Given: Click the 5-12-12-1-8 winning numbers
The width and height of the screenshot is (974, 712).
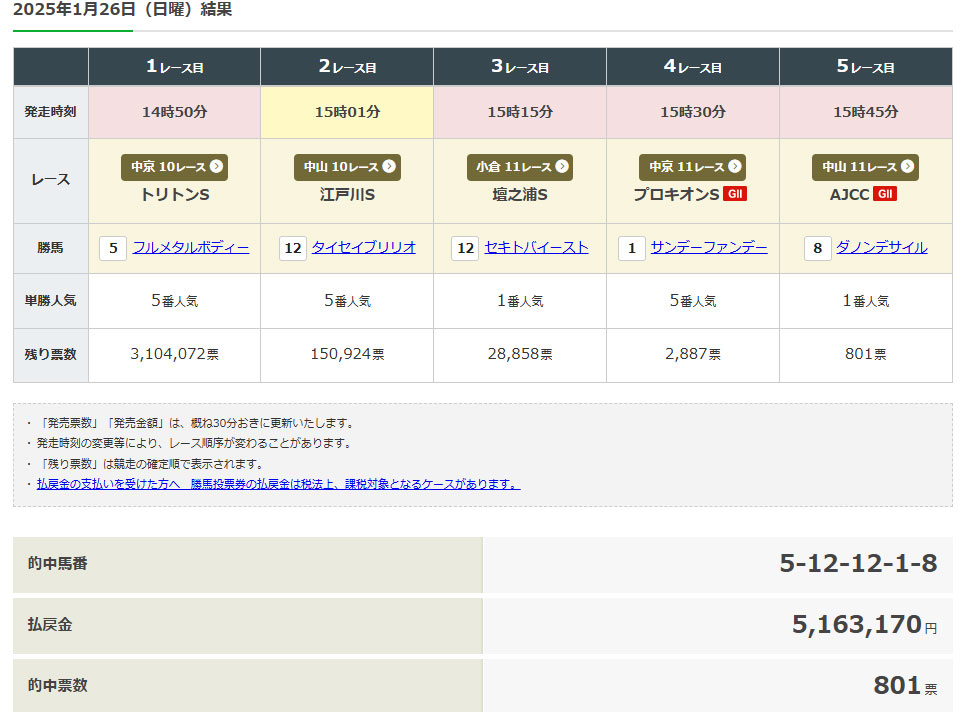Looking at the screenshot, I should click(858, 564).
